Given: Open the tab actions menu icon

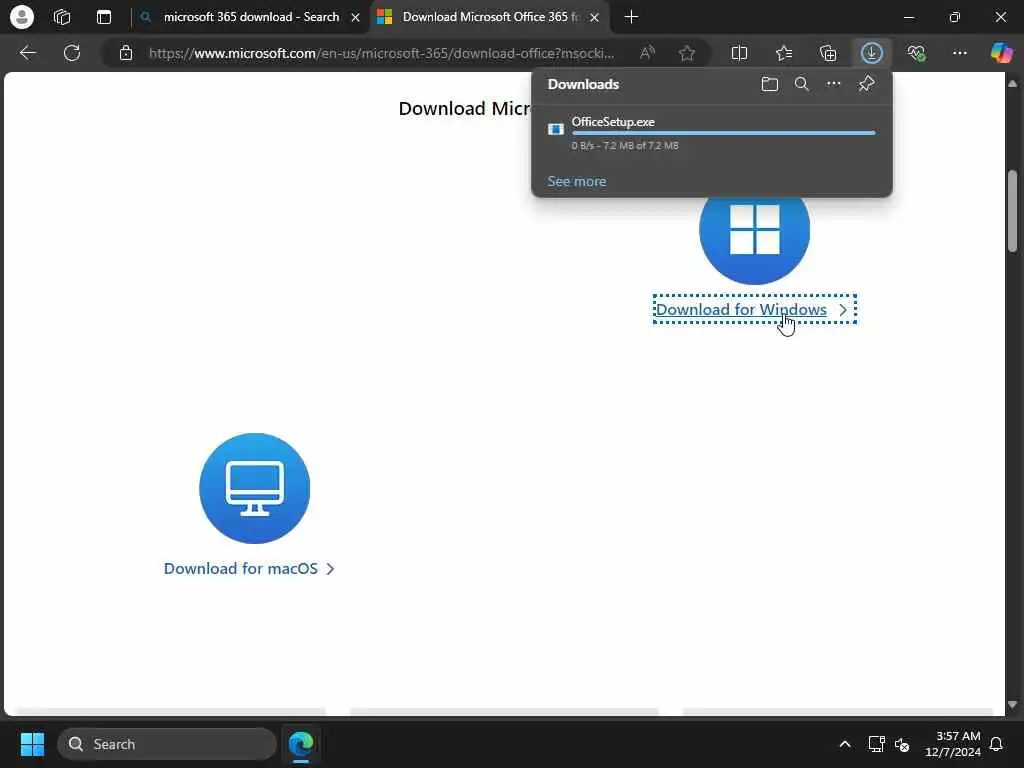Looking at the screenshot, I should (x=104, y=17).
